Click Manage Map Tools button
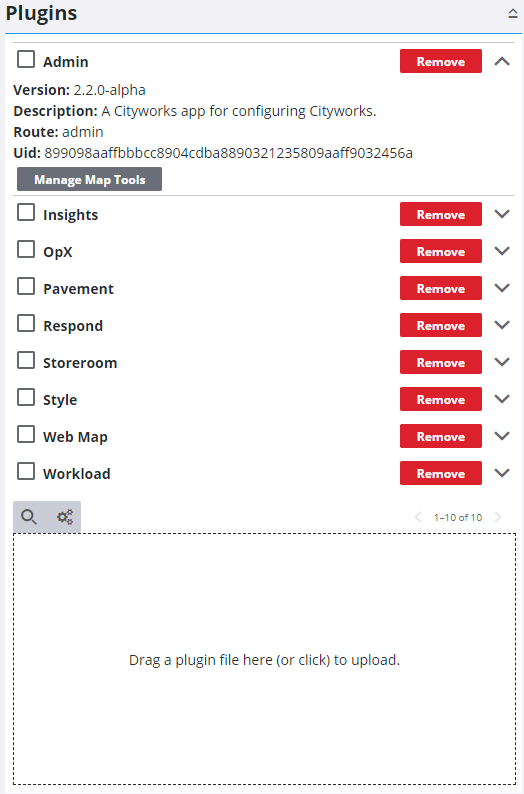 coord(90,179)
